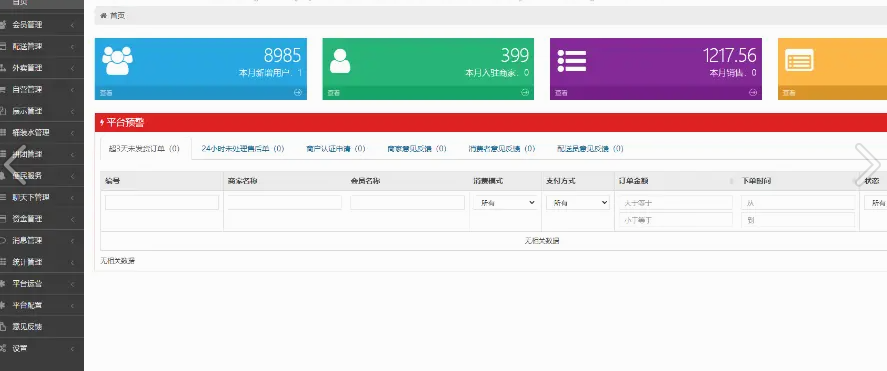
Task: Click the home icon in the breadcrumb
Action: coord(104,16)
